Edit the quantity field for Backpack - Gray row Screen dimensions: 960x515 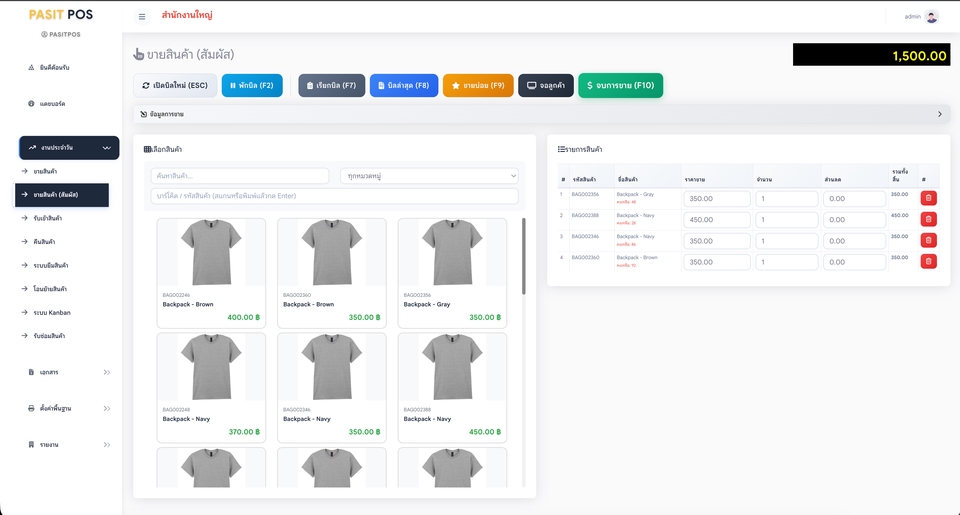[x=787, y=198]
